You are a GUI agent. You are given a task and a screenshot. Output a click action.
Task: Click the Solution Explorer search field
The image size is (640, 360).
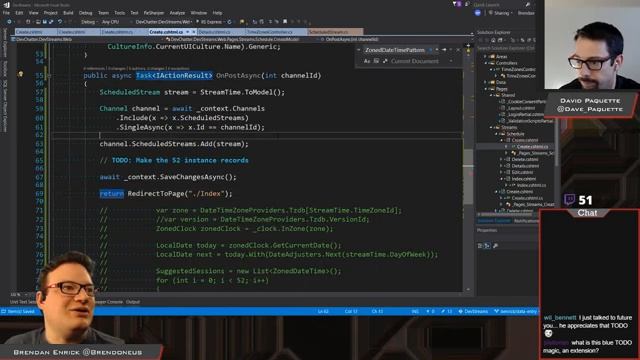coord(506,48)
